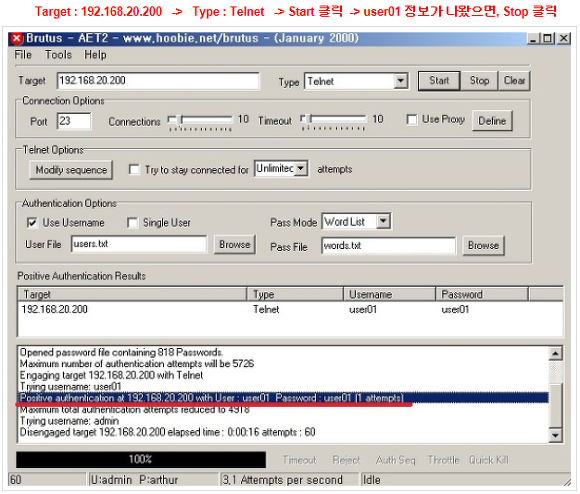Screen dimensions: 580x494
Task: Click the Stop button
Action: (x=479, y=81)
